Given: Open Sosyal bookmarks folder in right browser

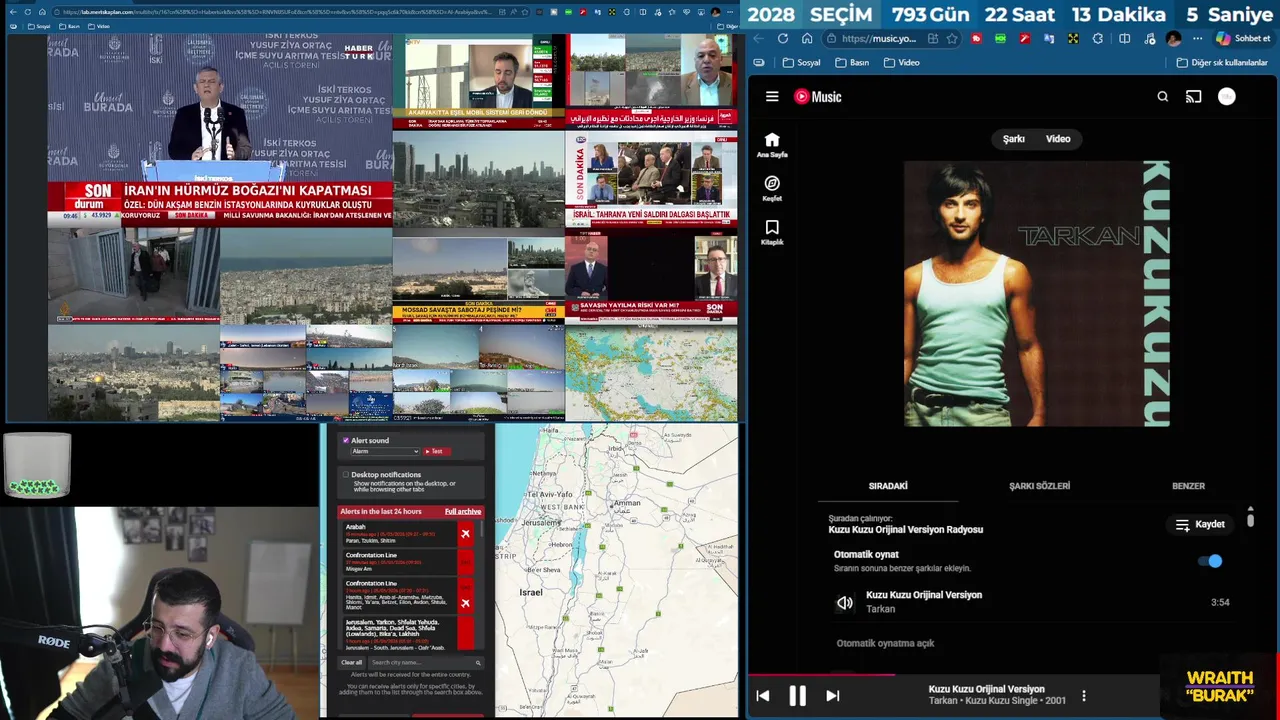Looking at the screenshot, I should pyautogui.click(x=801, y=62).
